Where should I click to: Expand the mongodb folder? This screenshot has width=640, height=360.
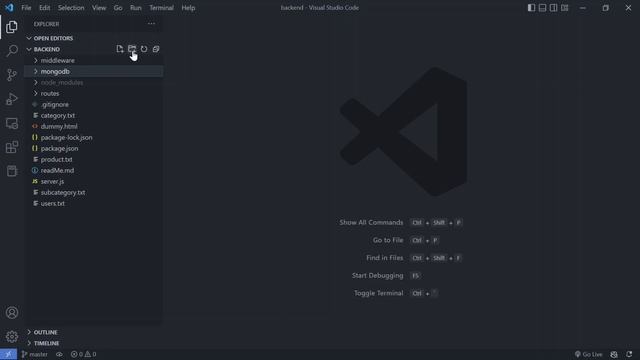click(x=94, y=71)
